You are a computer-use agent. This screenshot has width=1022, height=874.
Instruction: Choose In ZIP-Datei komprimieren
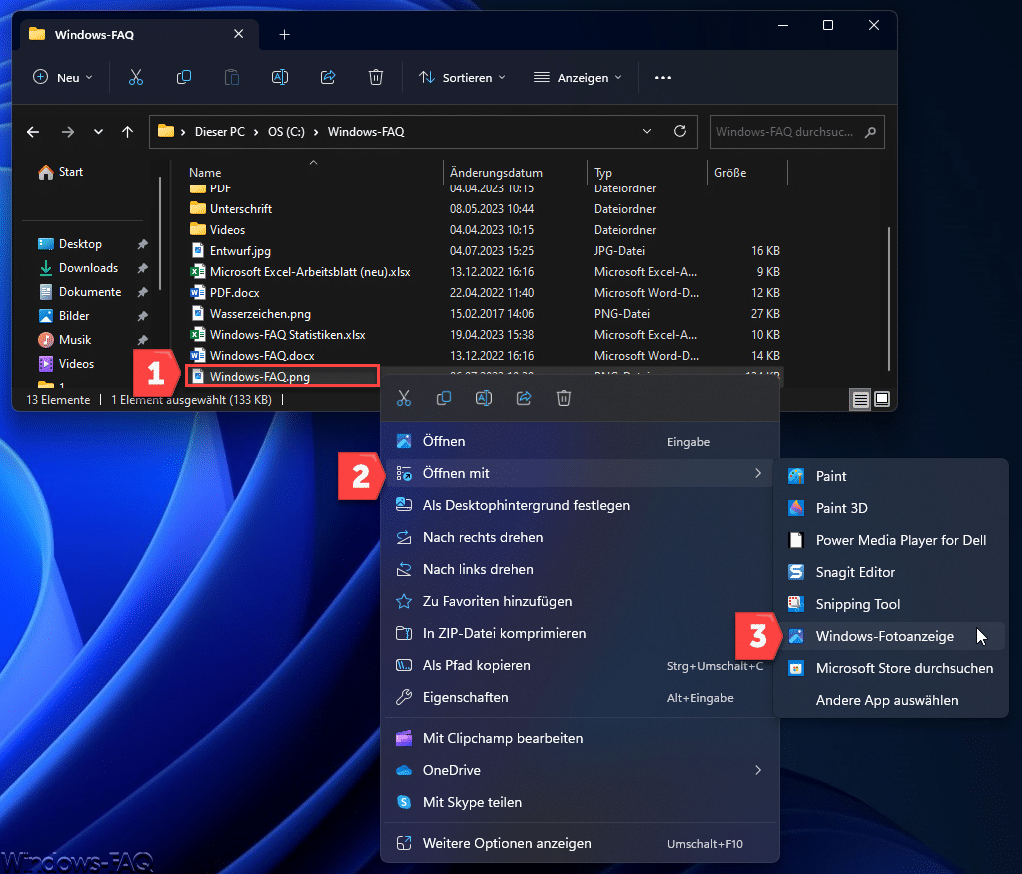coord(580,633)
